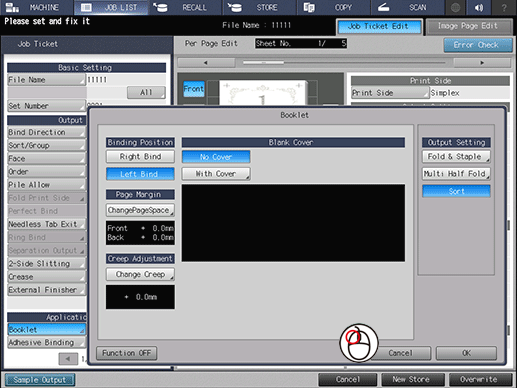Select Right Bind binding position
The height and width of the screenshot is (388, 517).
click(140, 156)
